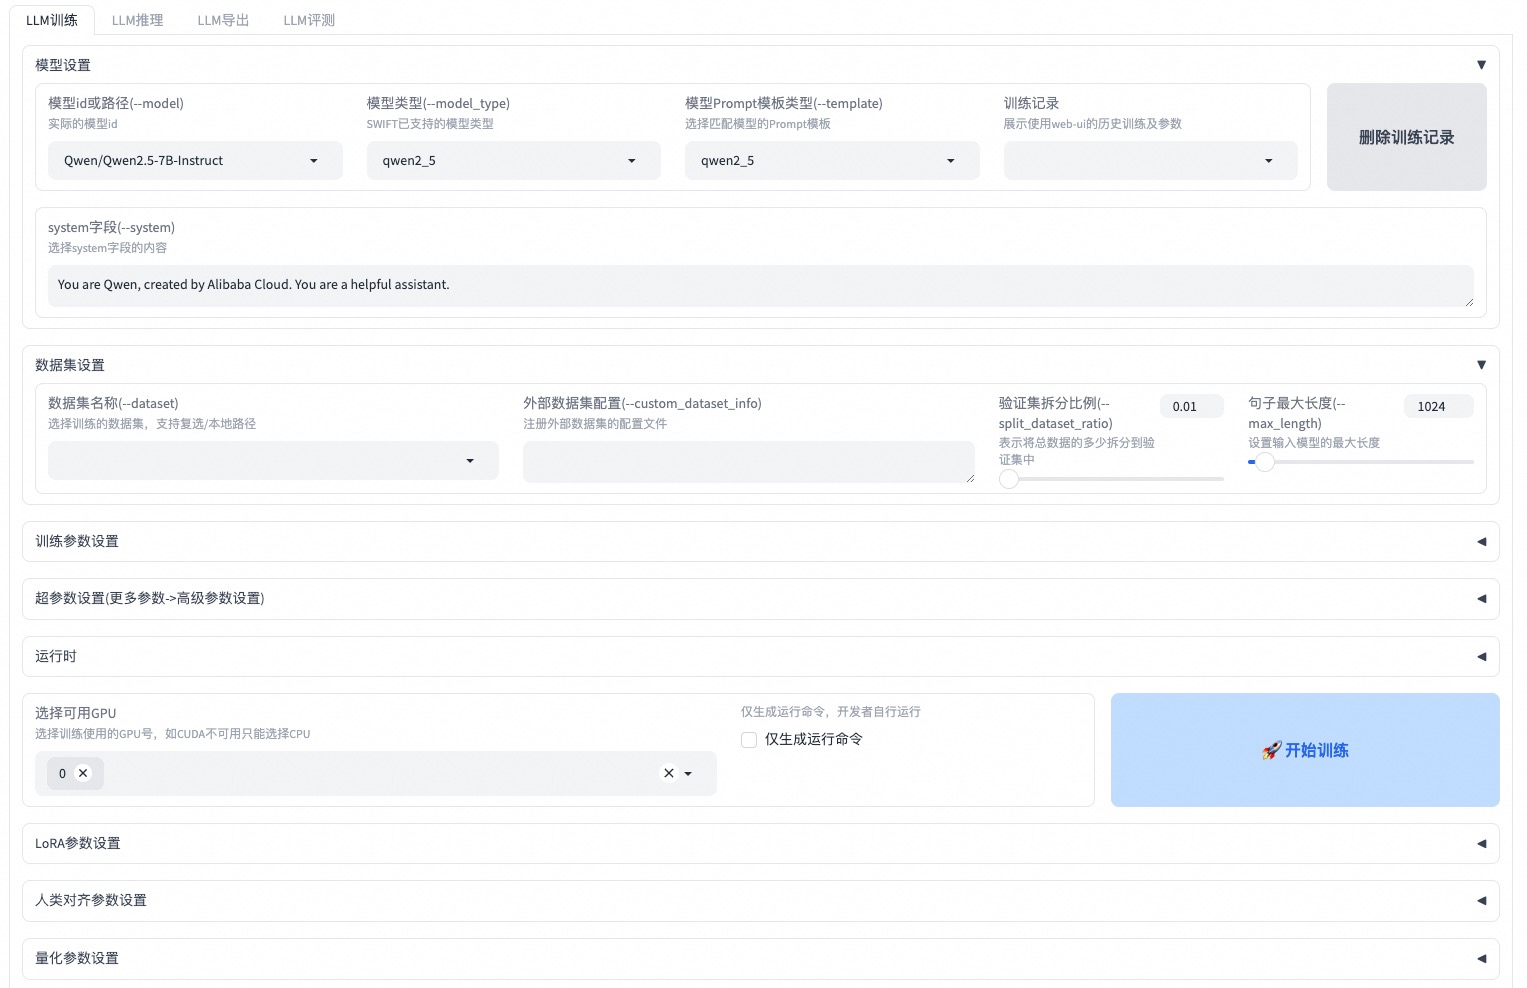The height and width of the screenshot is (988, 1527).
Task: Clear all selected GPUs with the x icon
Action: coord(669,773)
